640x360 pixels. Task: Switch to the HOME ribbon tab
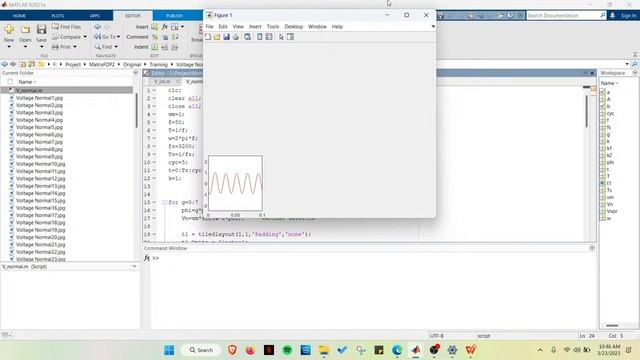[19, 16]
